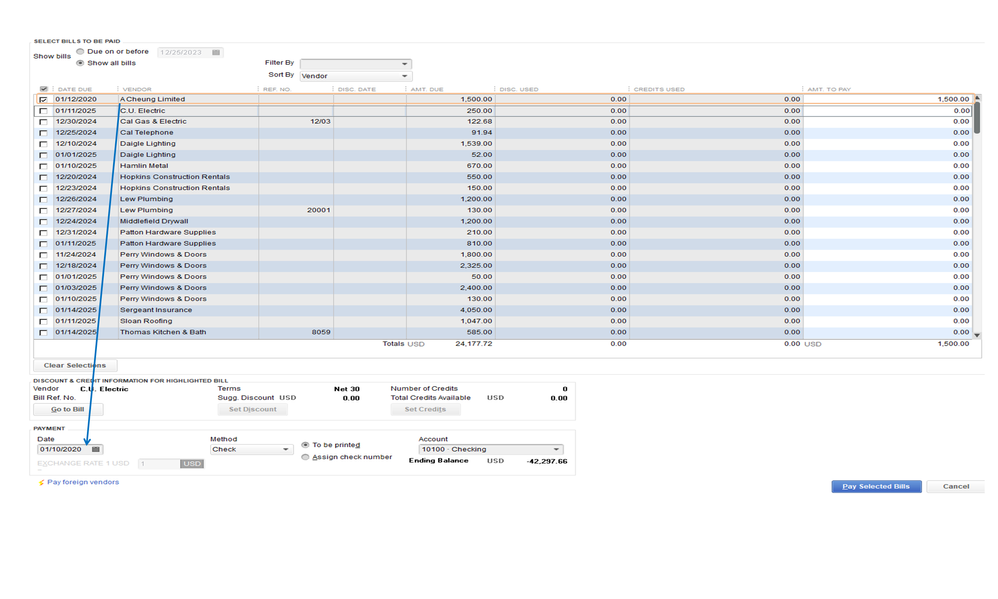The image size is (998, 599).
Task: Toggle select-all checkbox in table header
Action: (43, 89)
